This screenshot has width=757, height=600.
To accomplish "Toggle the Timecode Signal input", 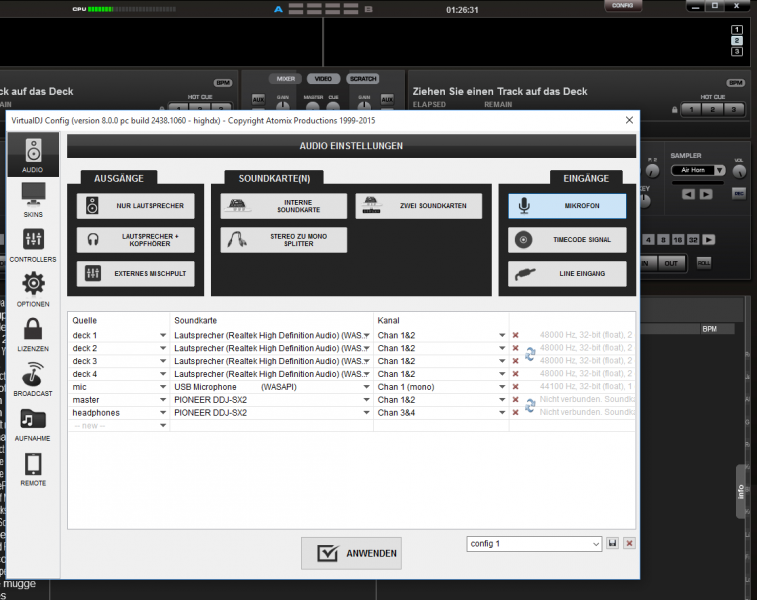I will coord(567,240).
